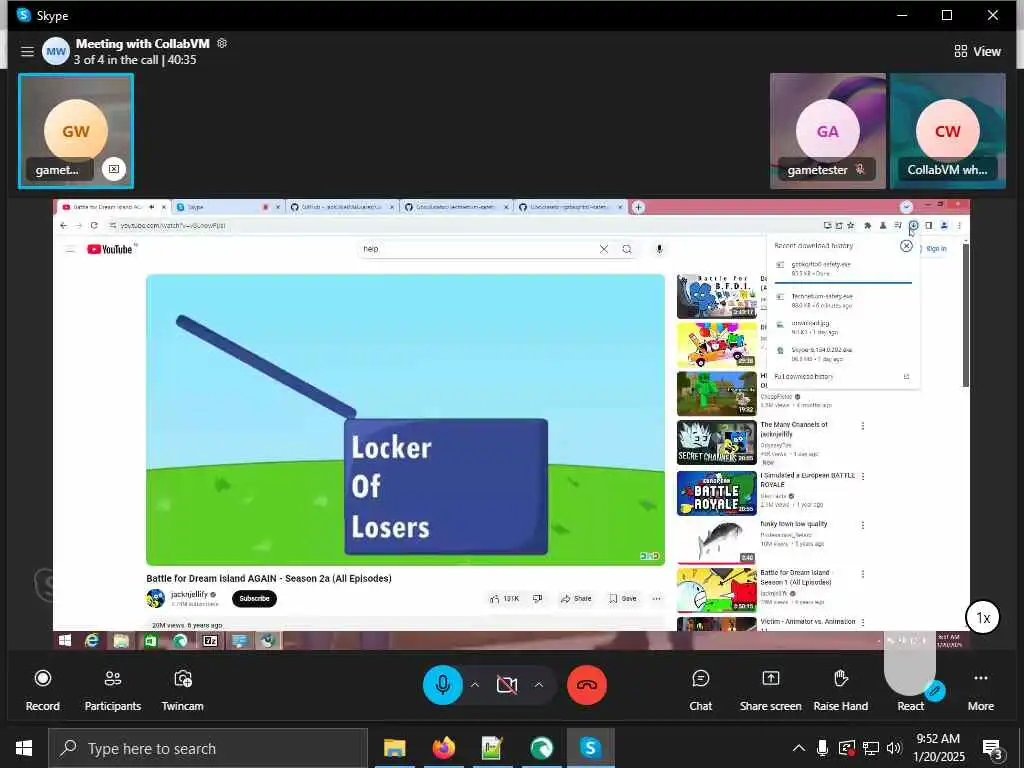Click the Locker Of Losers video player
This screenshot has width=1024, height=768.
(405, 420)
